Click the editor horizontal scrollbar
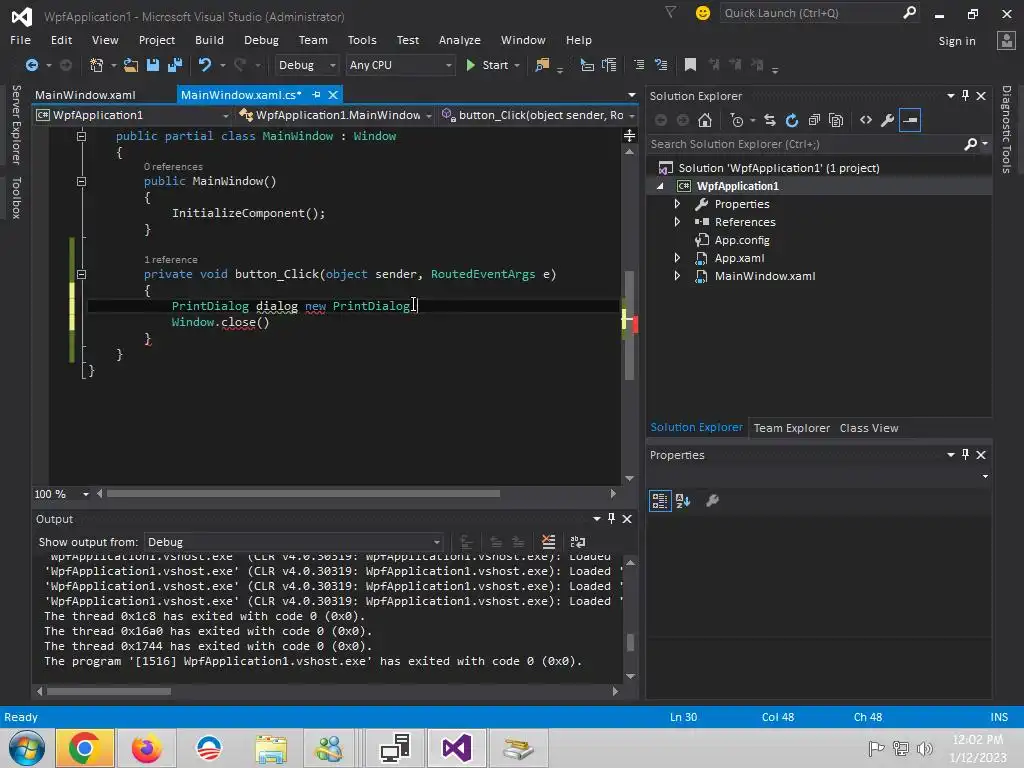Viewport: 1024px width, 768px height. (x=303, y=494)
